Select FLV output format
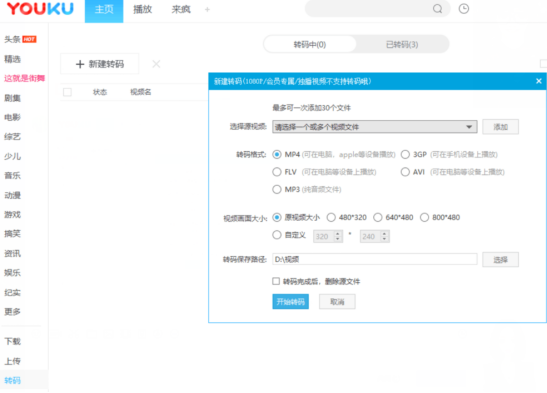 pos(277,172)
